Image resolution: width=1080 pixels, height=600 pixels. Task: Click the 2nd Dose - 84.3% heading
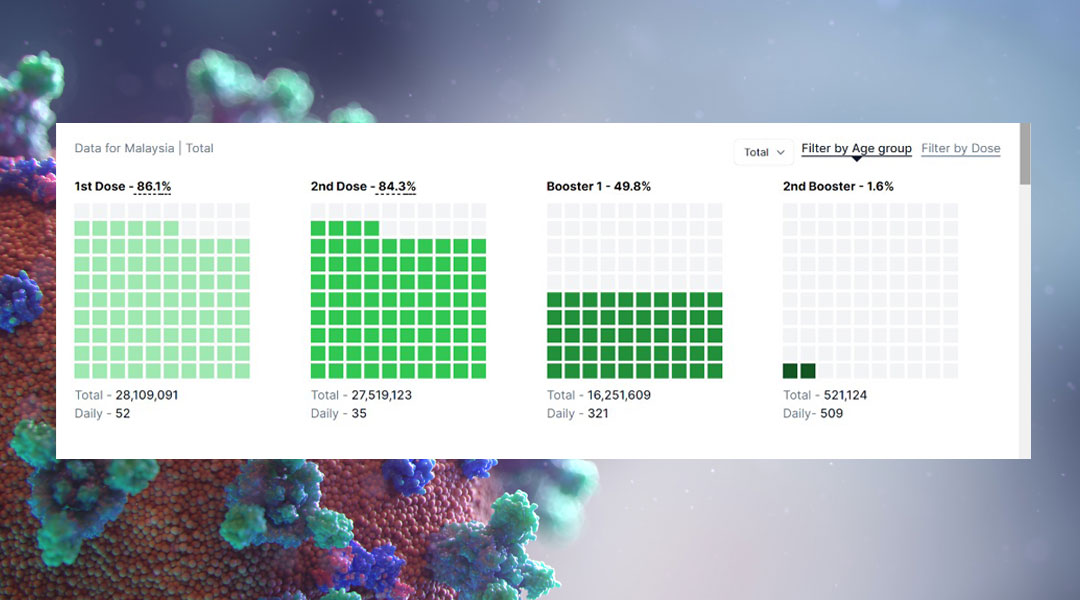point(363,187)
